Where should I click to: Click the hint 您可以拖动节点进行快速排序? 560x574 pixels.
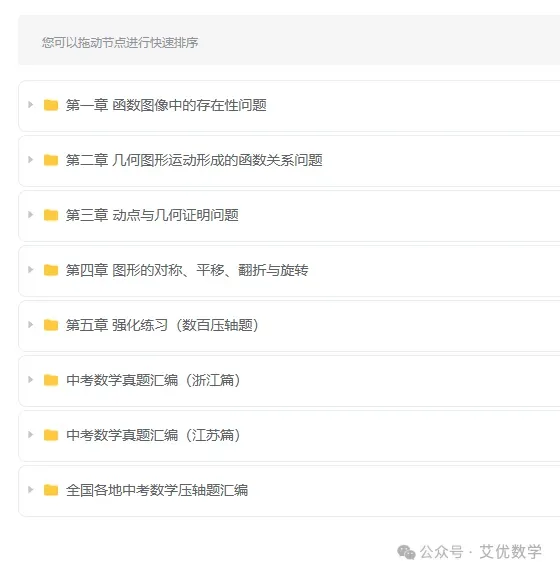point(120,42)
